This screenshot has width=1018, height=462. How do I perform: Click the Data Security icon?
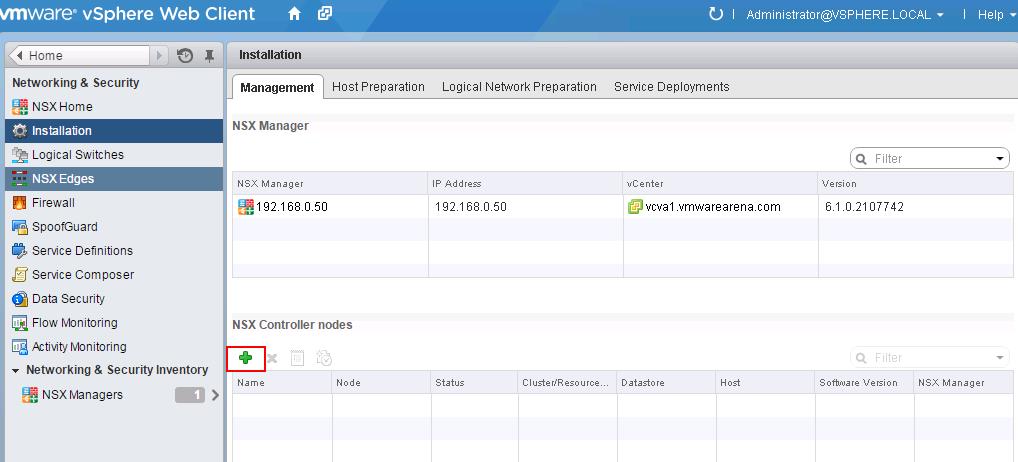coord(20,299)
